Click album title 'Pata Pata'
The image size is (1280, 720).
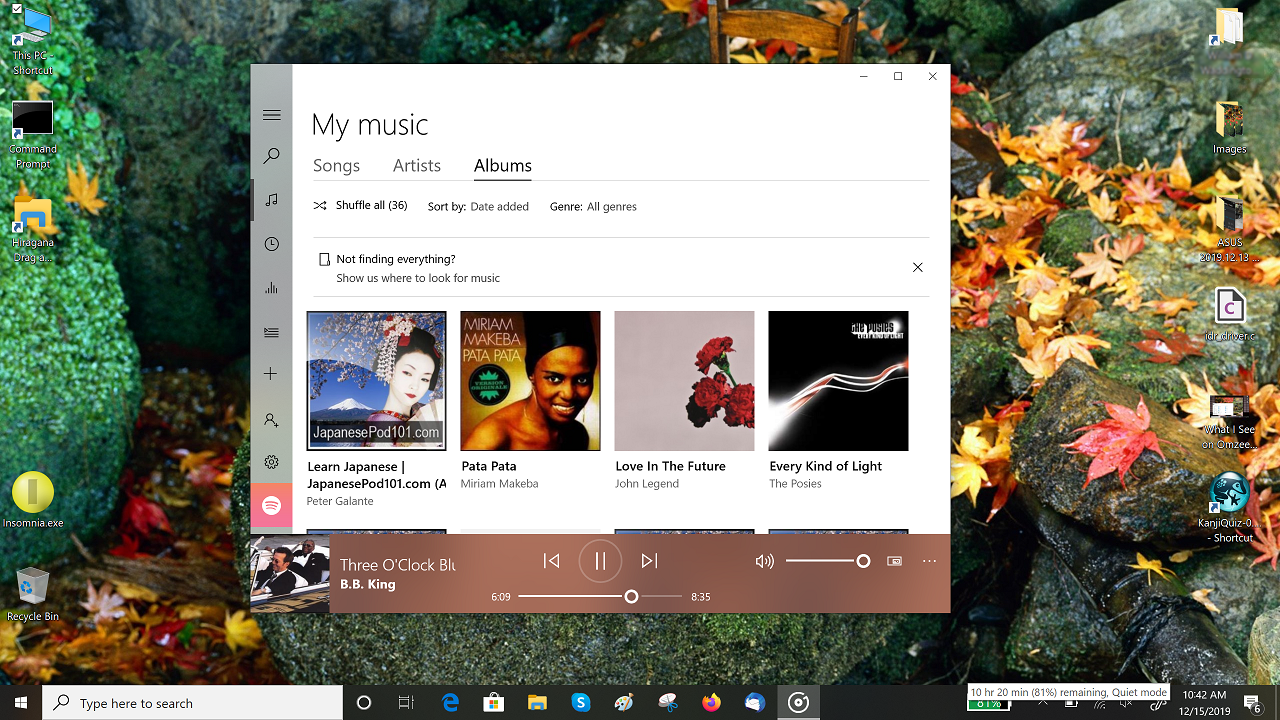tap(489, 466)
